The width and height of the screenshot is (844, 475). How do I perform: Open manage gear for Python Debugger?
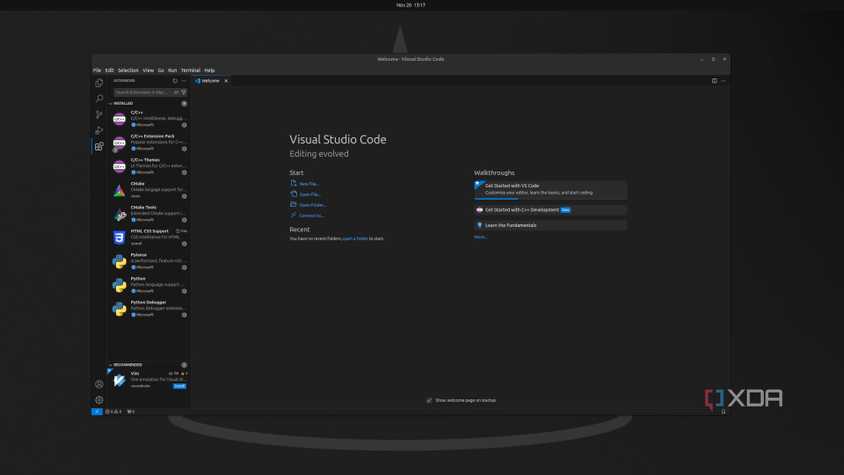click(184, 315)
